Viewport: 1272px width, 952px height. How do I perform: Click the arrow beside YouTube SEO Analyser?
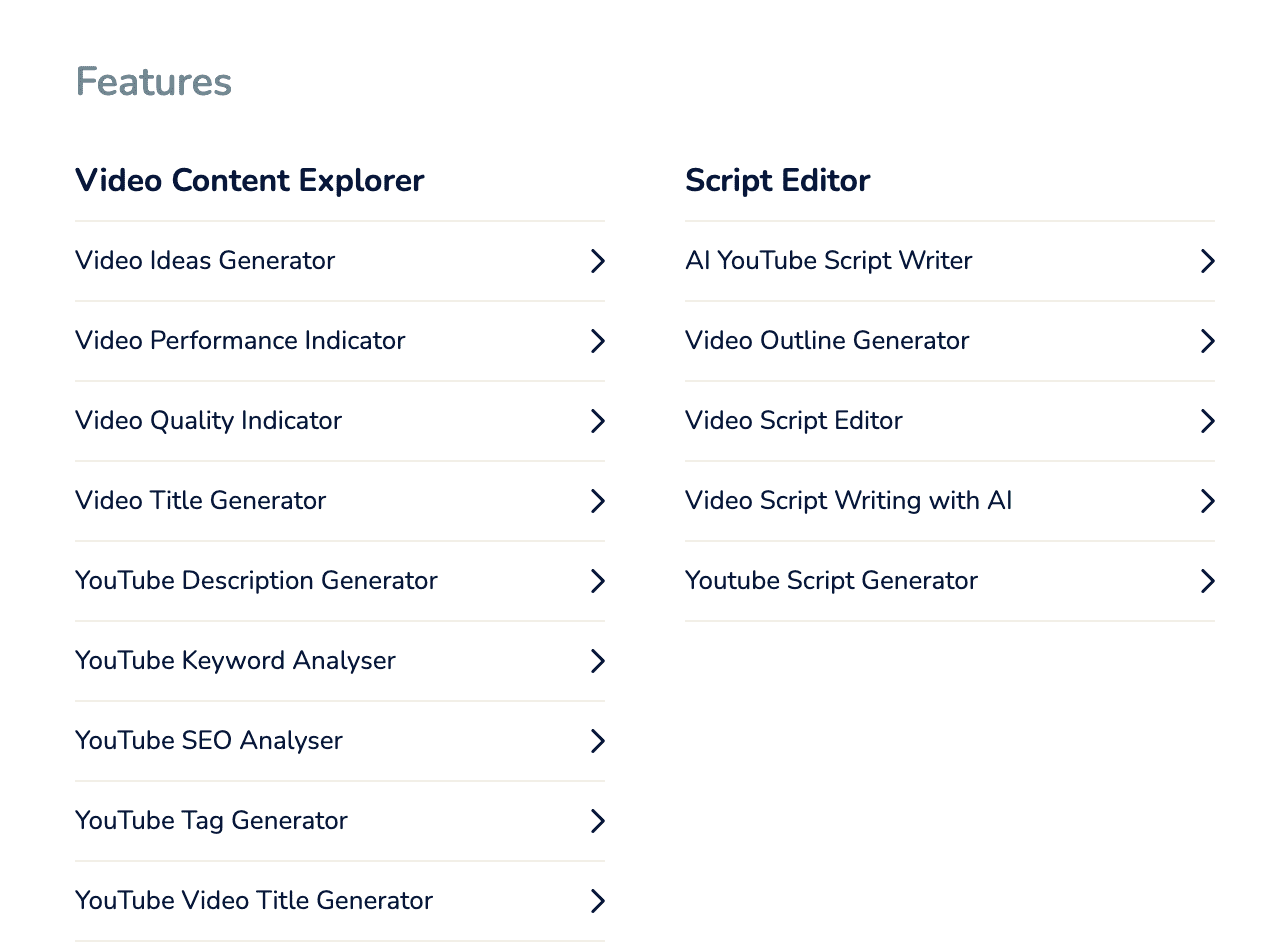click(x=597, y=741)
